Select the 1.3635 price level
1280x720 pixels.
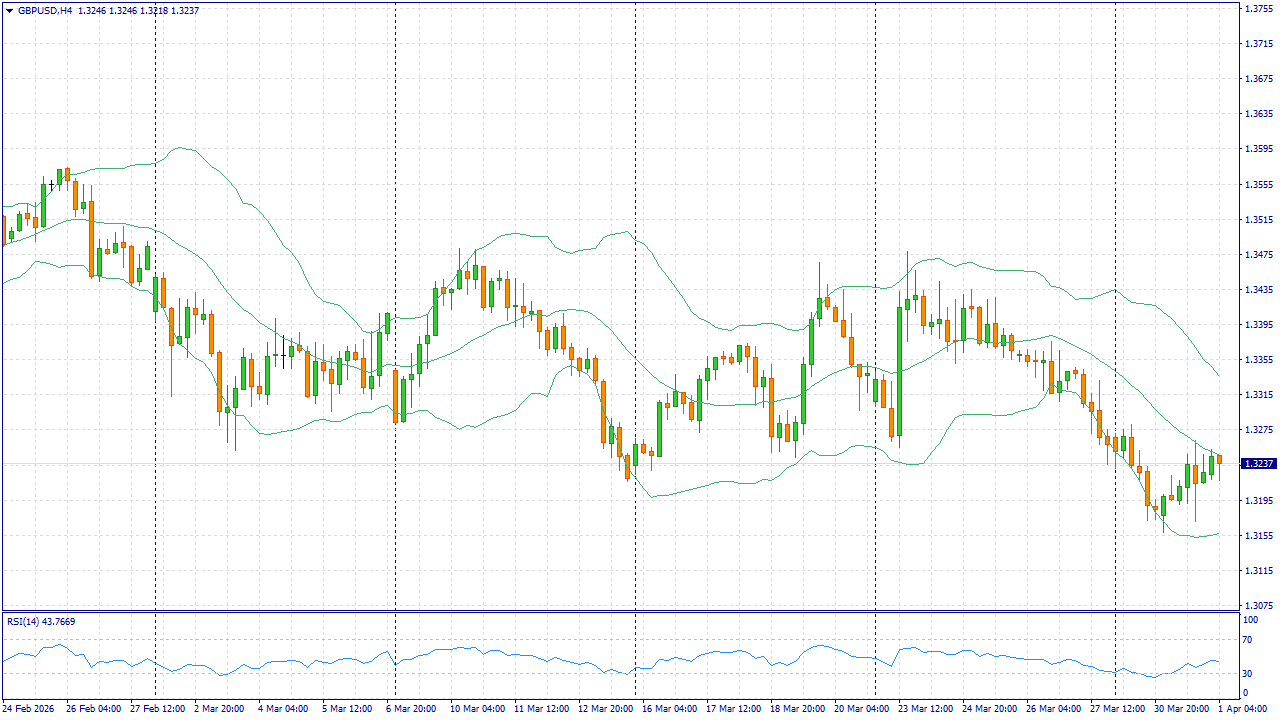1257,114
